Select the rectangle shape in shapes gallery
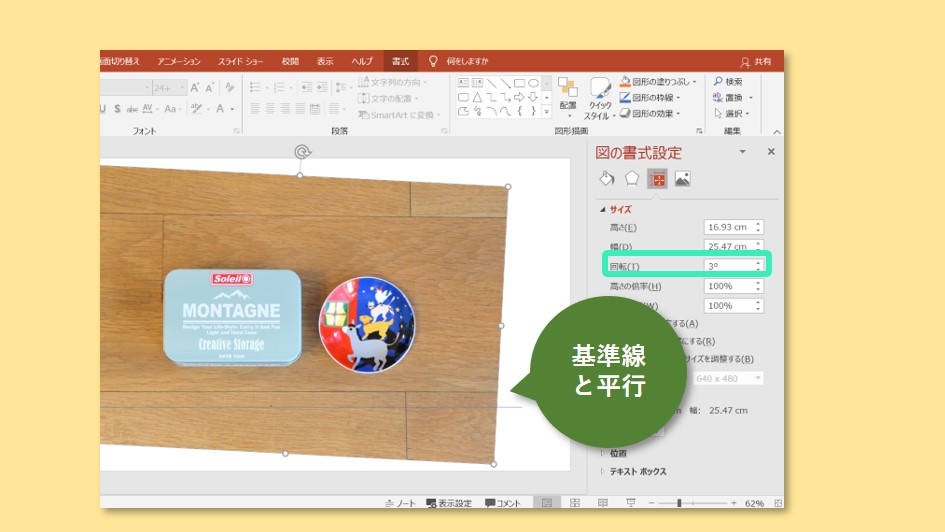This screenshot has height=532, width=945. [x=519, y=83]
